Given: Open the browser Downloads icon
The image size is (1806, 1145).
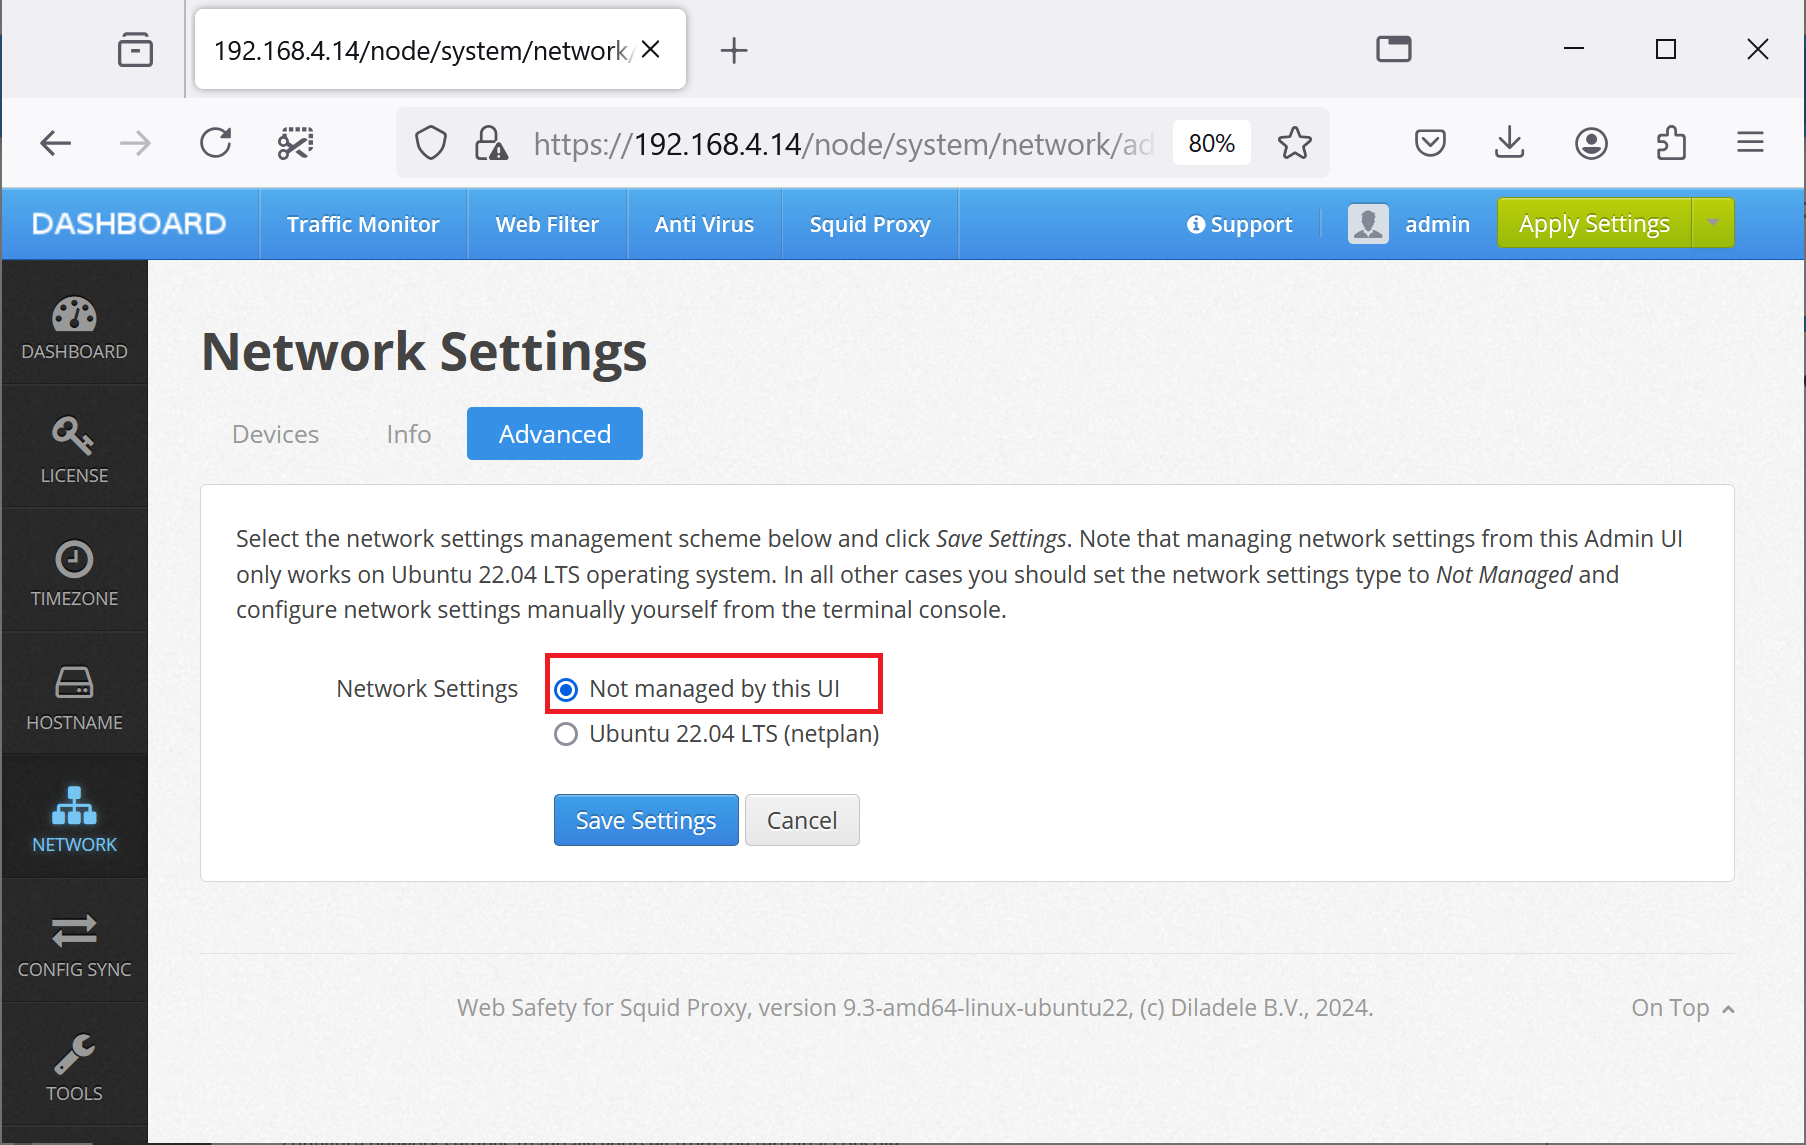Looking at the screenshot, I should [1510, 144].
